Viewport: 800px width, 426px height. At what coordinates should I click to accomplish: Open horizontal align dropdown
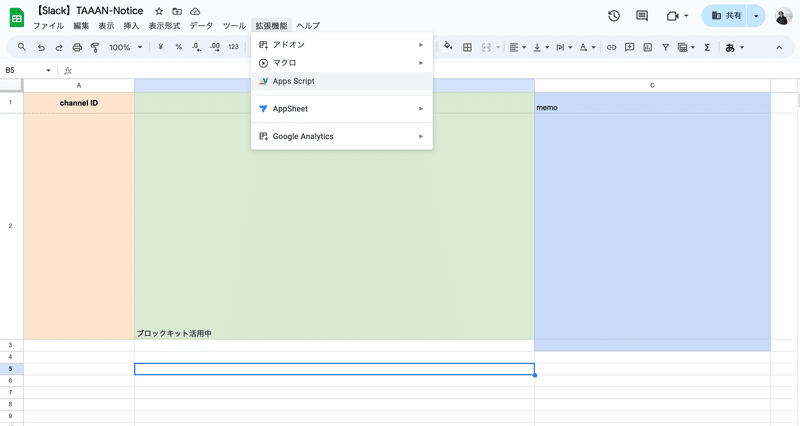tap(517, 47)
